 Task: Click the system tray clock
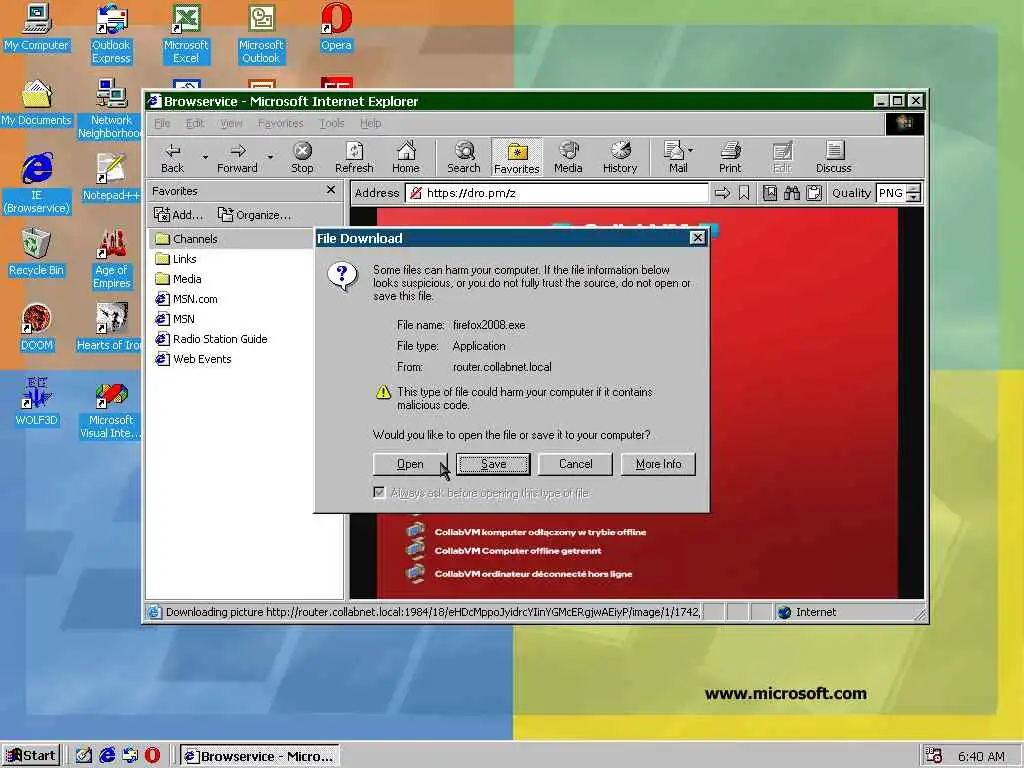(981, 756)
